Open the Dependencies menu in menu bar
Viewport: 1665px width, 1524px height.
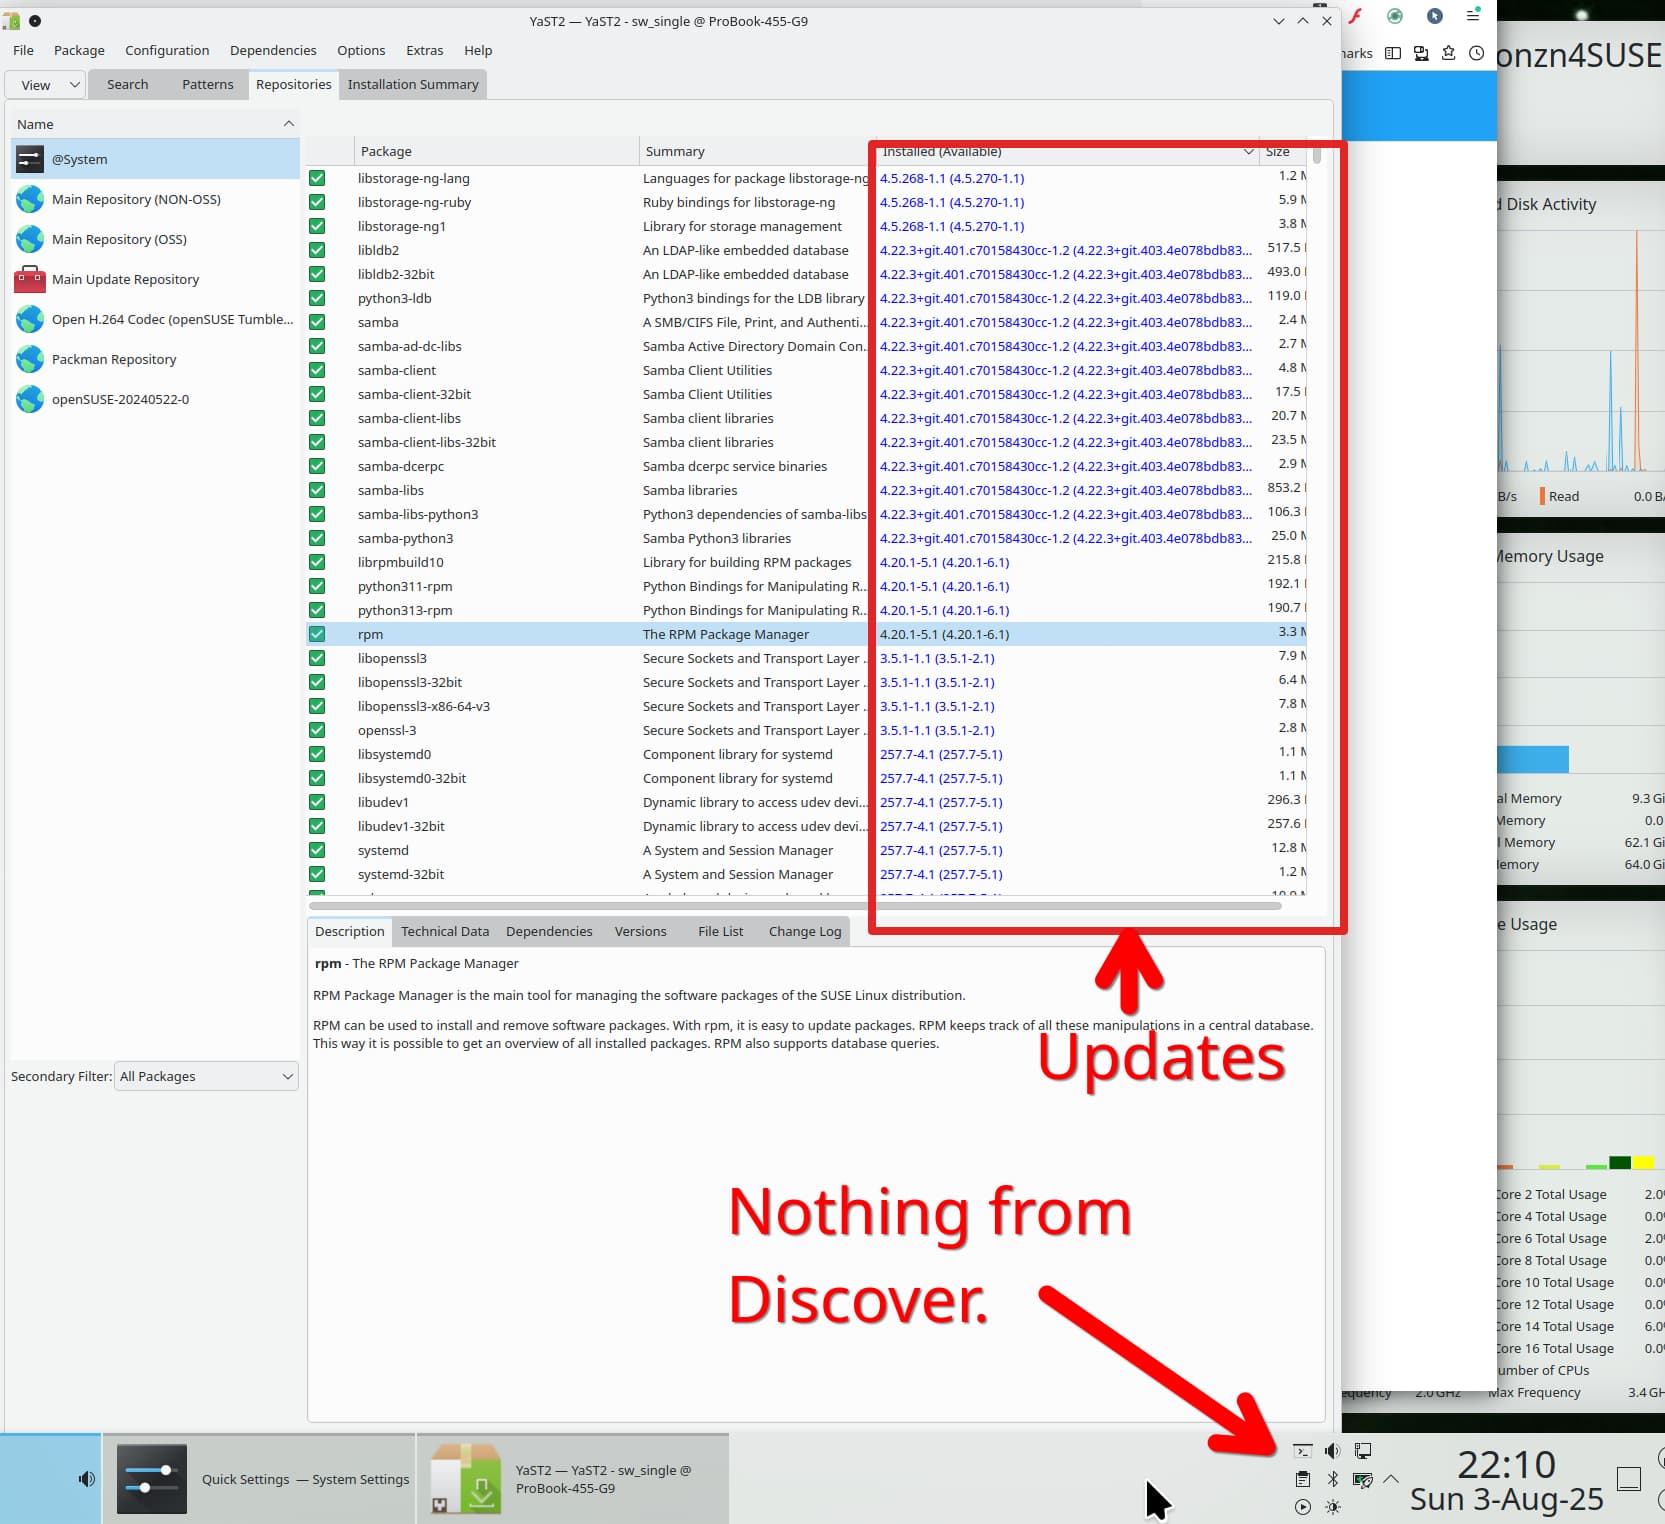(273, 50)
